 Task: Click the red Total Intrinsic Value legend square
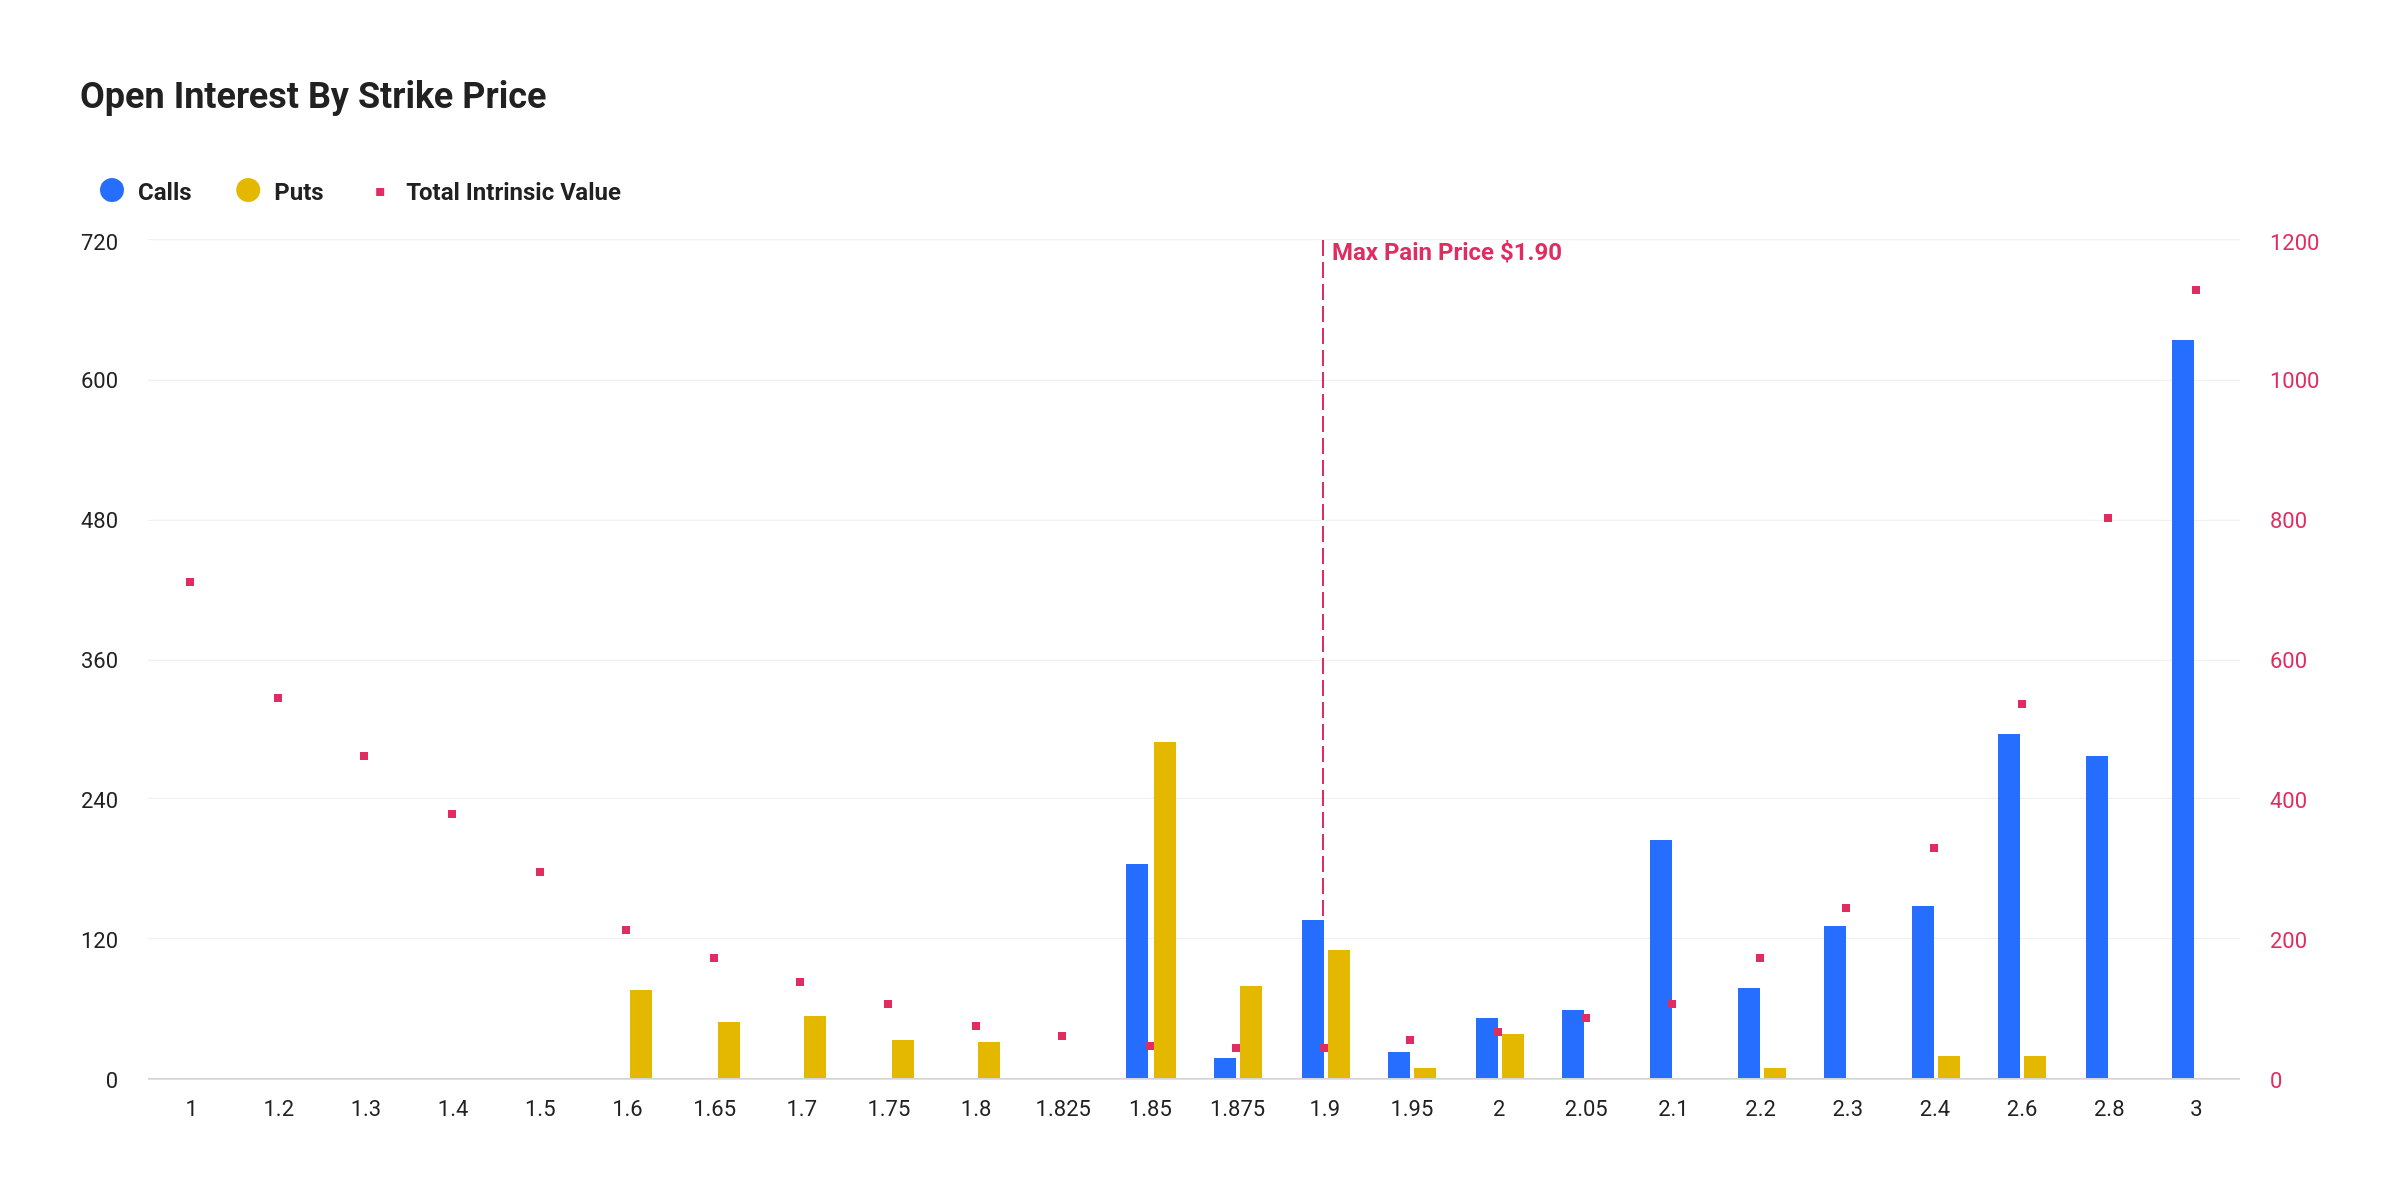(380, 192)
